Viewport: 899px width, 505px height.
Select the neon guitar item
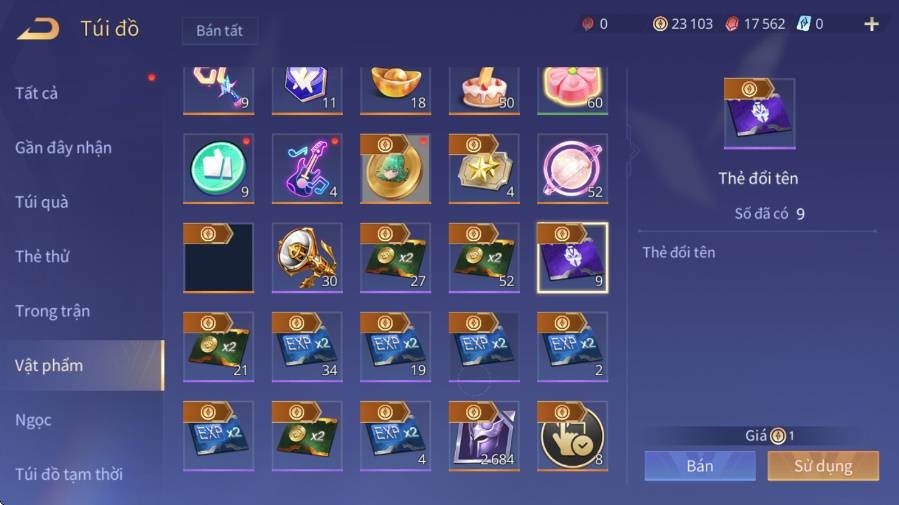307,169
